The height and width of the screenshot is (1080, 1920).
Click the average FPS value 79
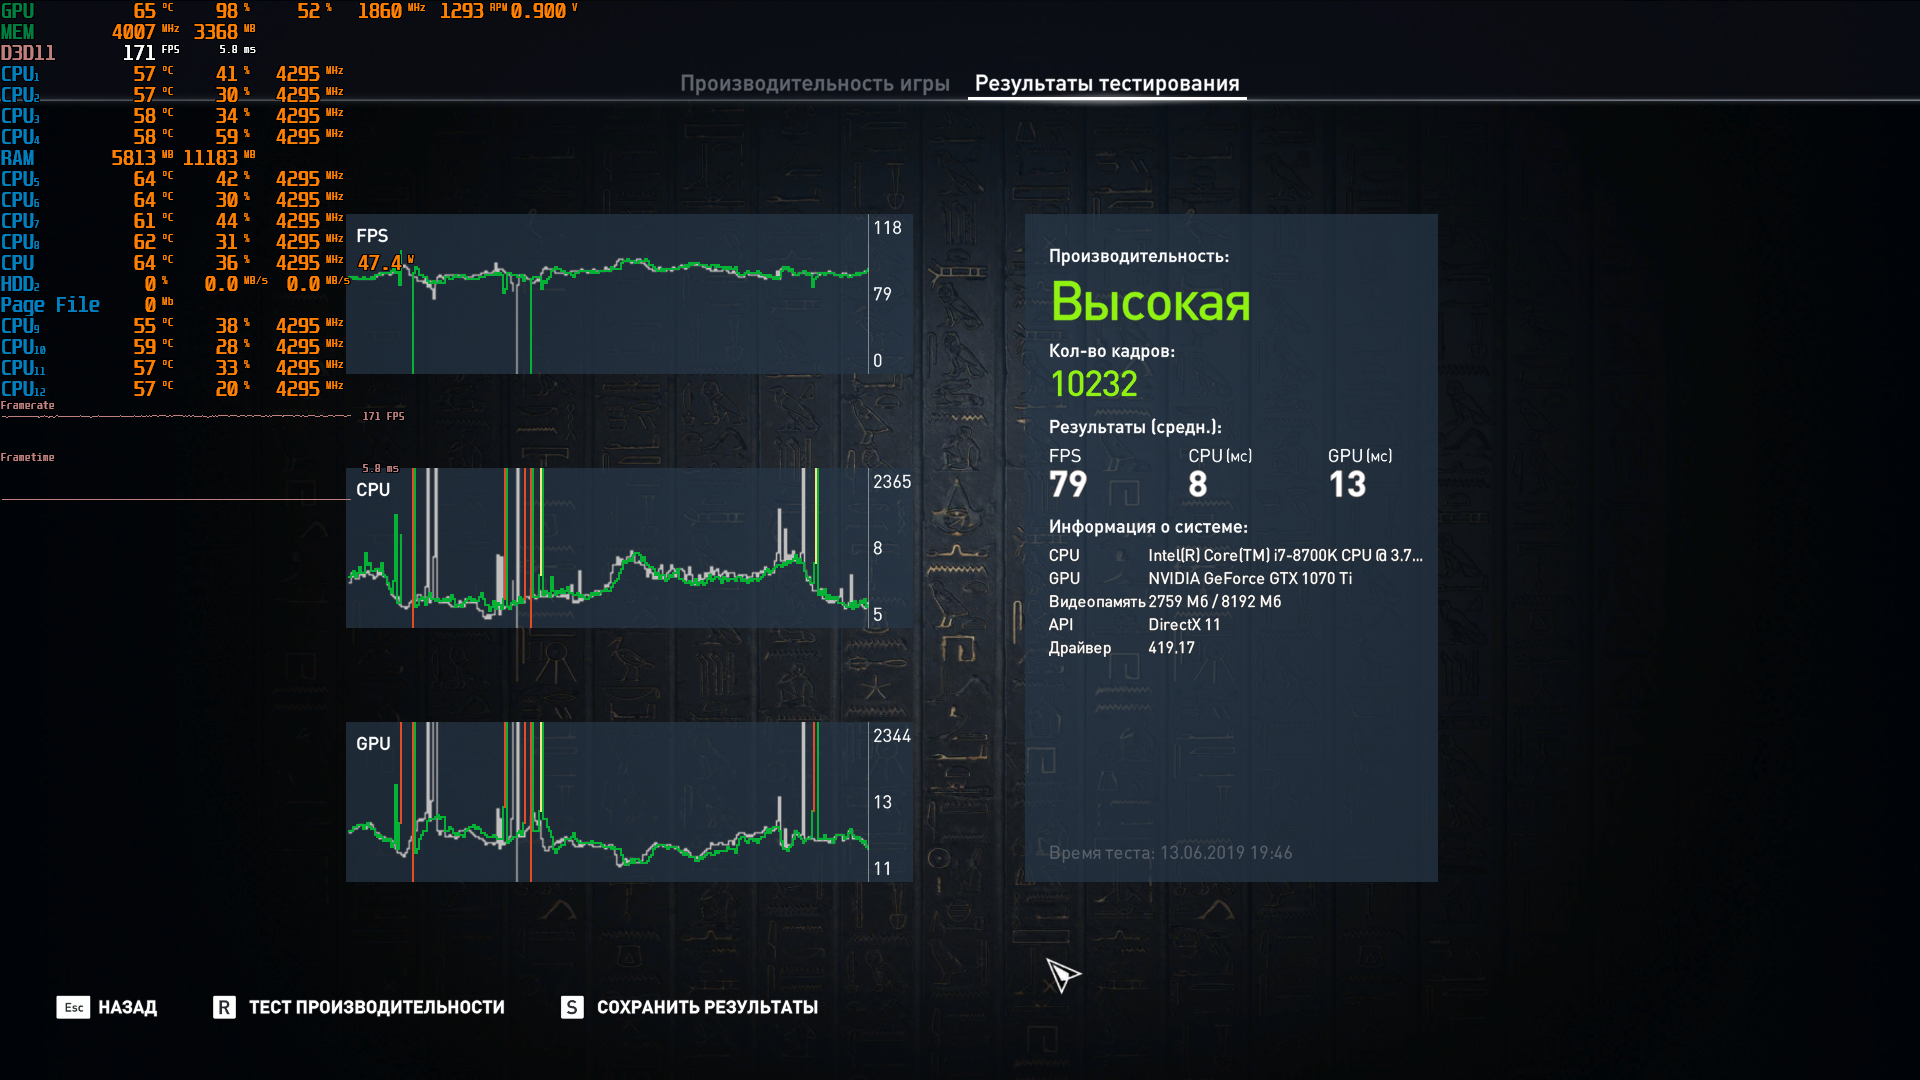tap(1067, 485)
